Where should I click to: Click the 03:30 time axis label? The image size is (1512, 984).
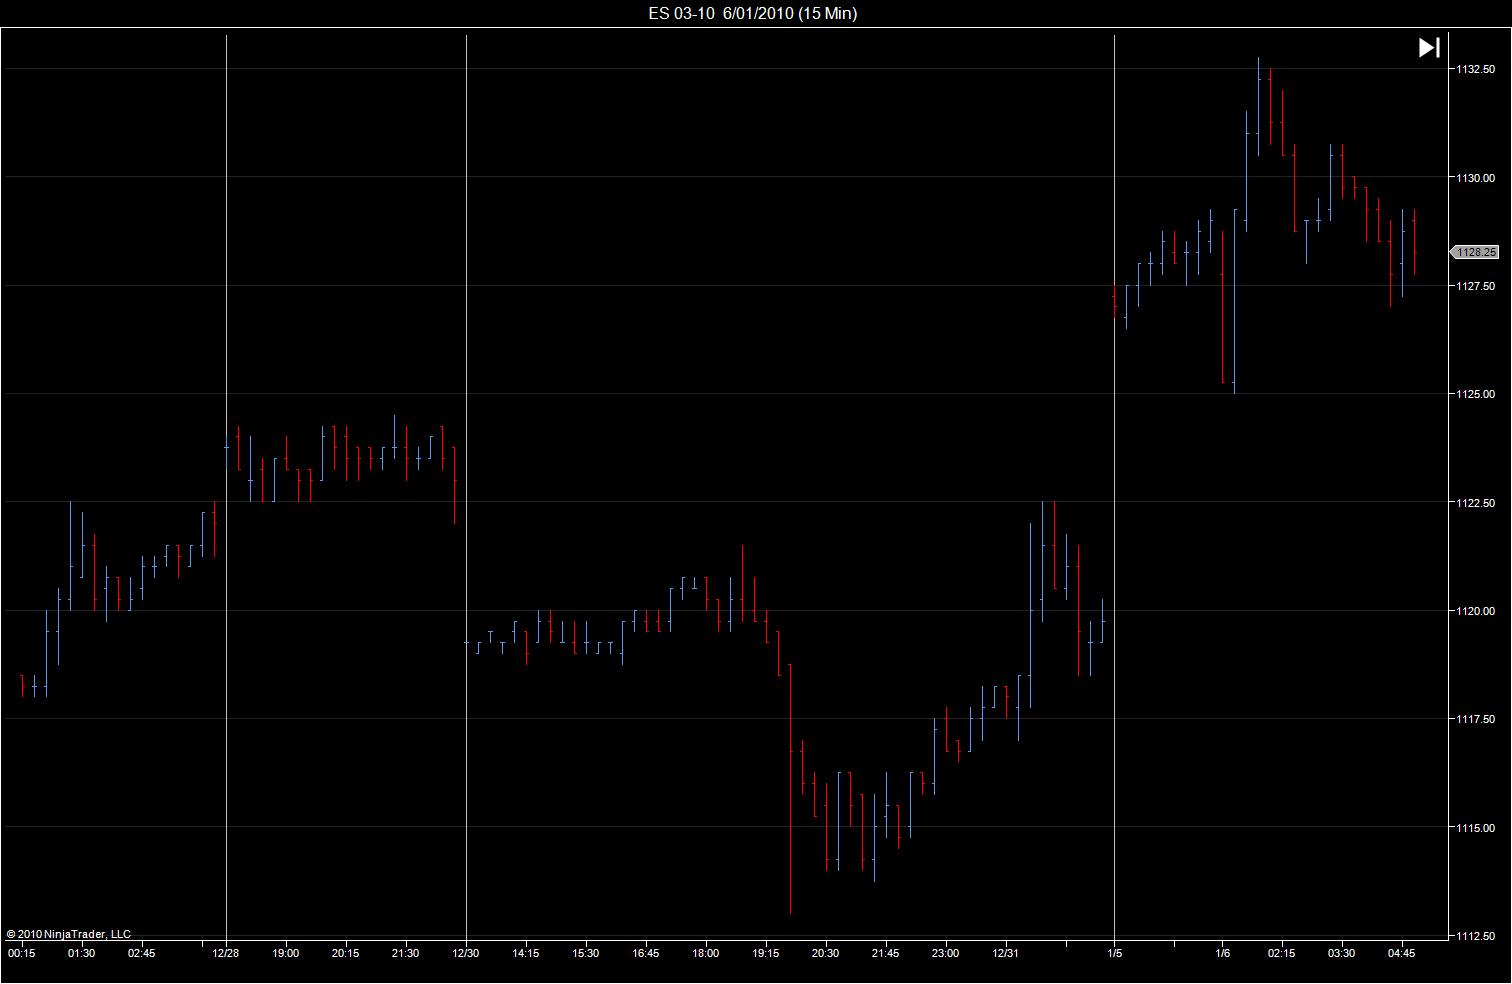[1342, 953]
